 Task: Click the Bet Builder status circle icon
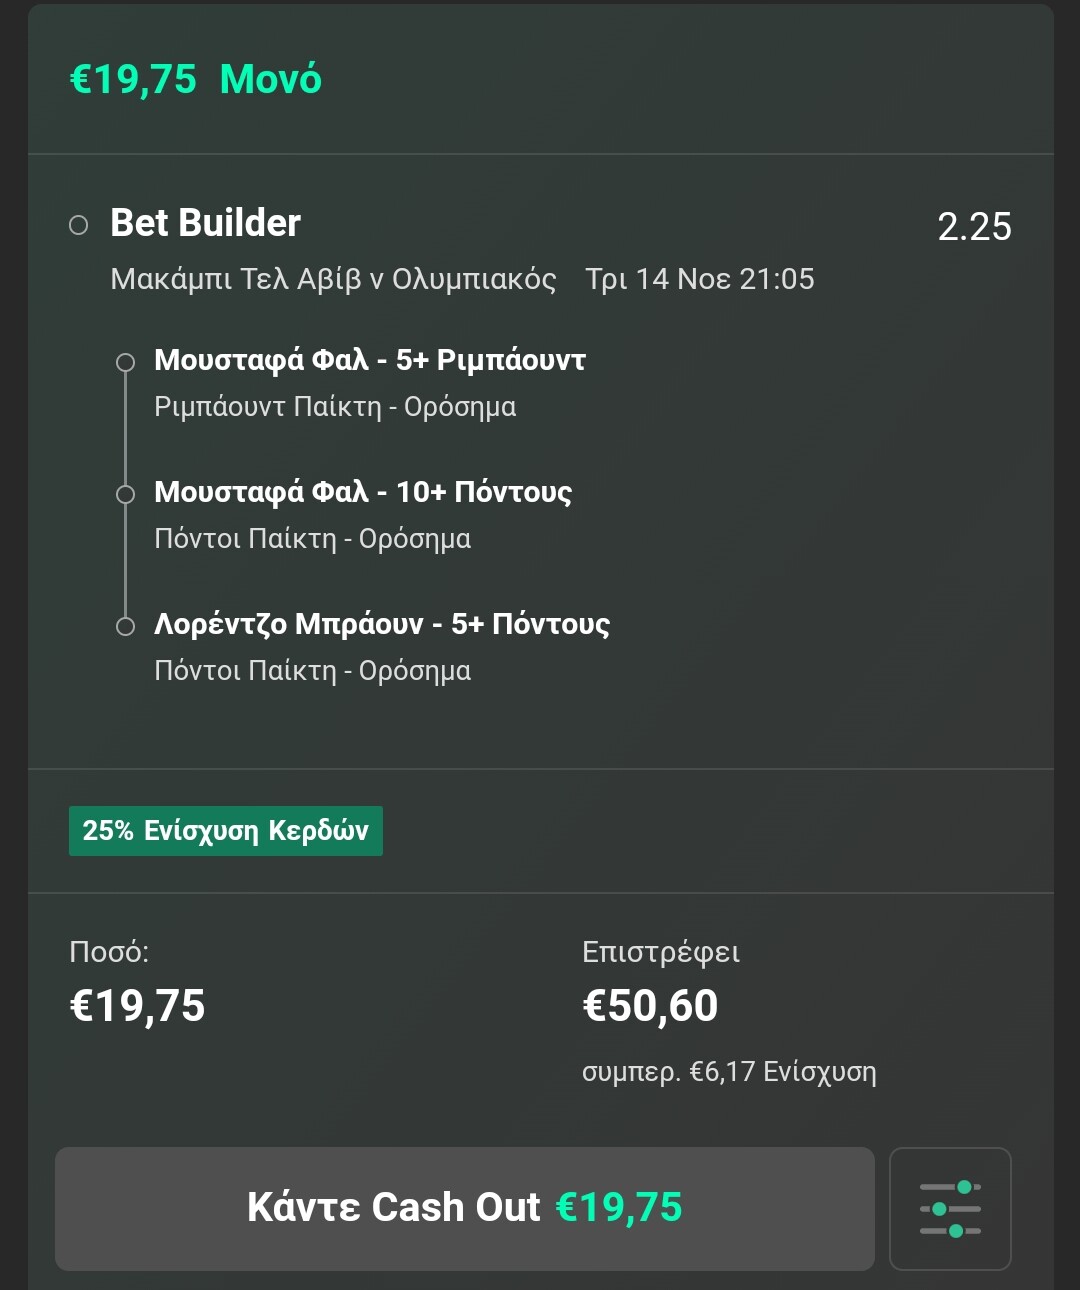78,225
